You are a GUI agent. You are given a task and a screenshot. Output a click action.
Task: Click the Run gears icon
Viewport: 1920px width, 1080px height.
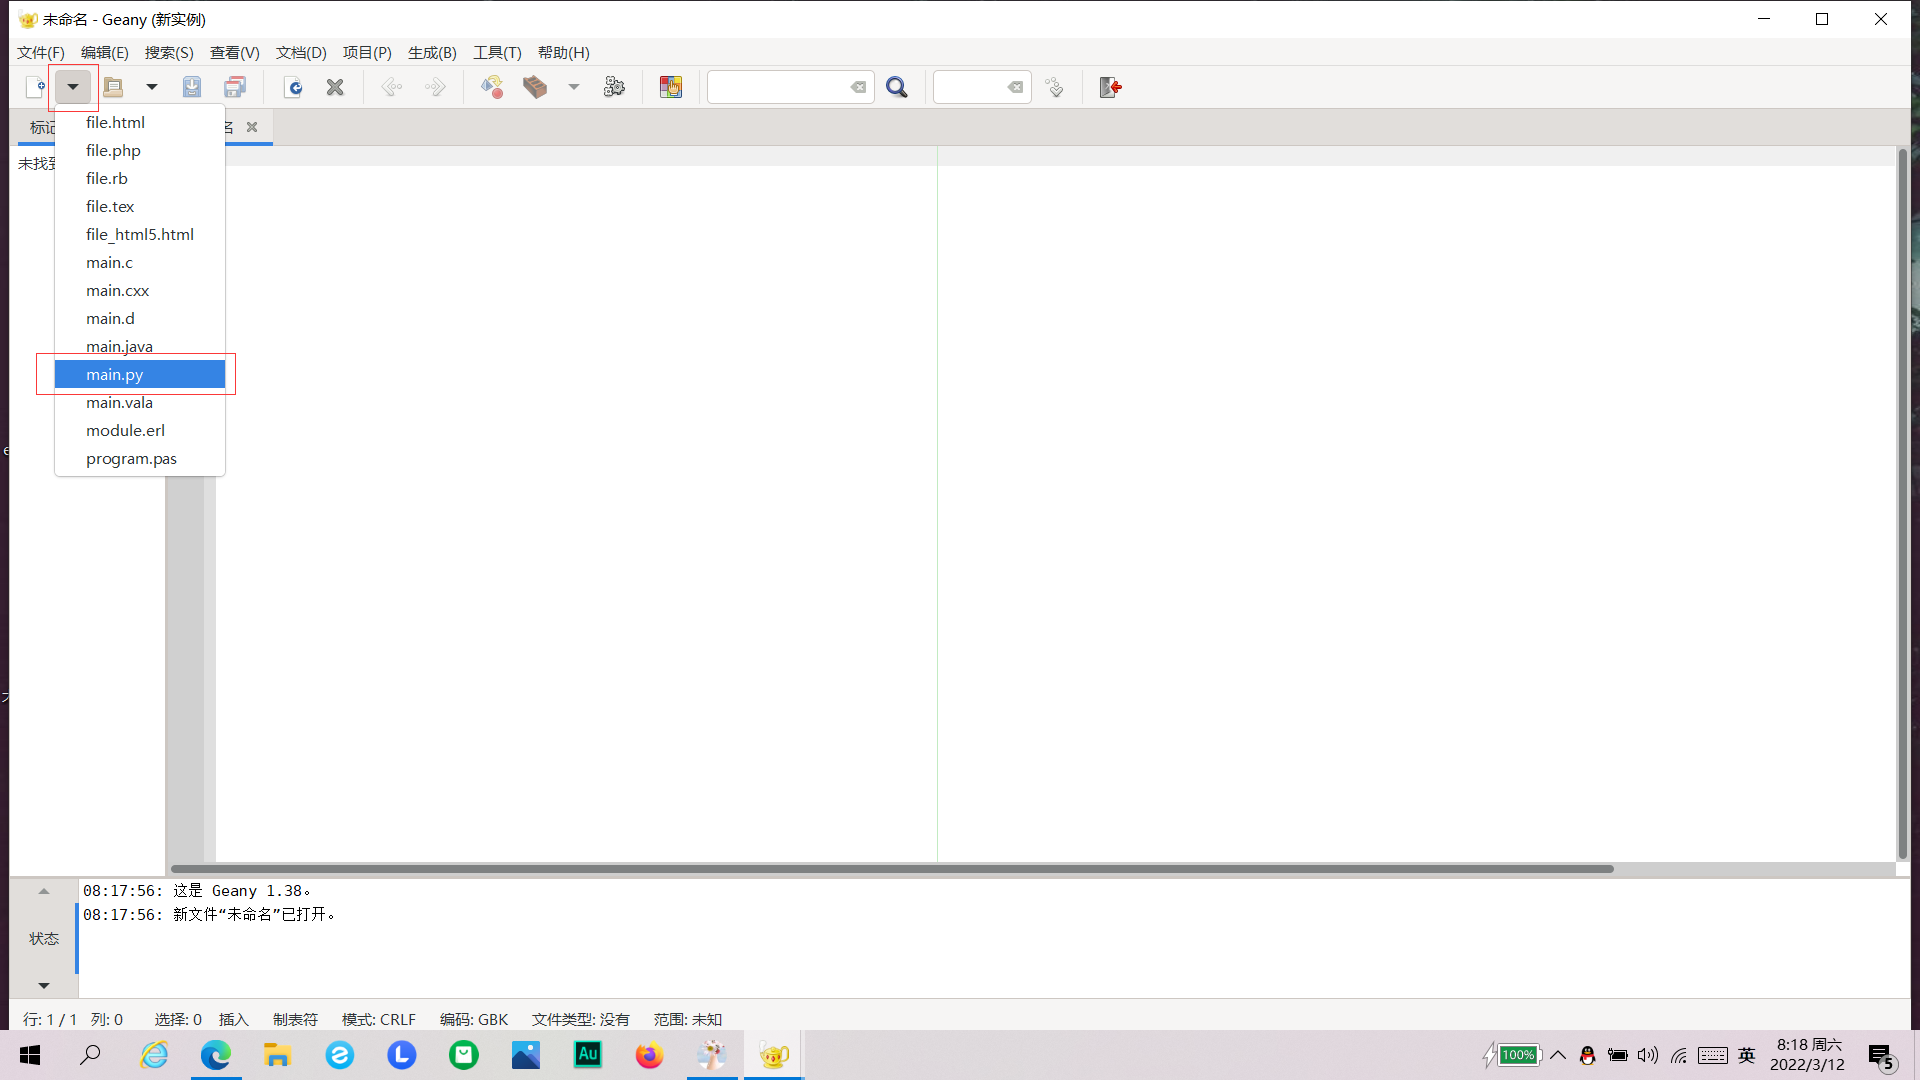click(614, 87)
